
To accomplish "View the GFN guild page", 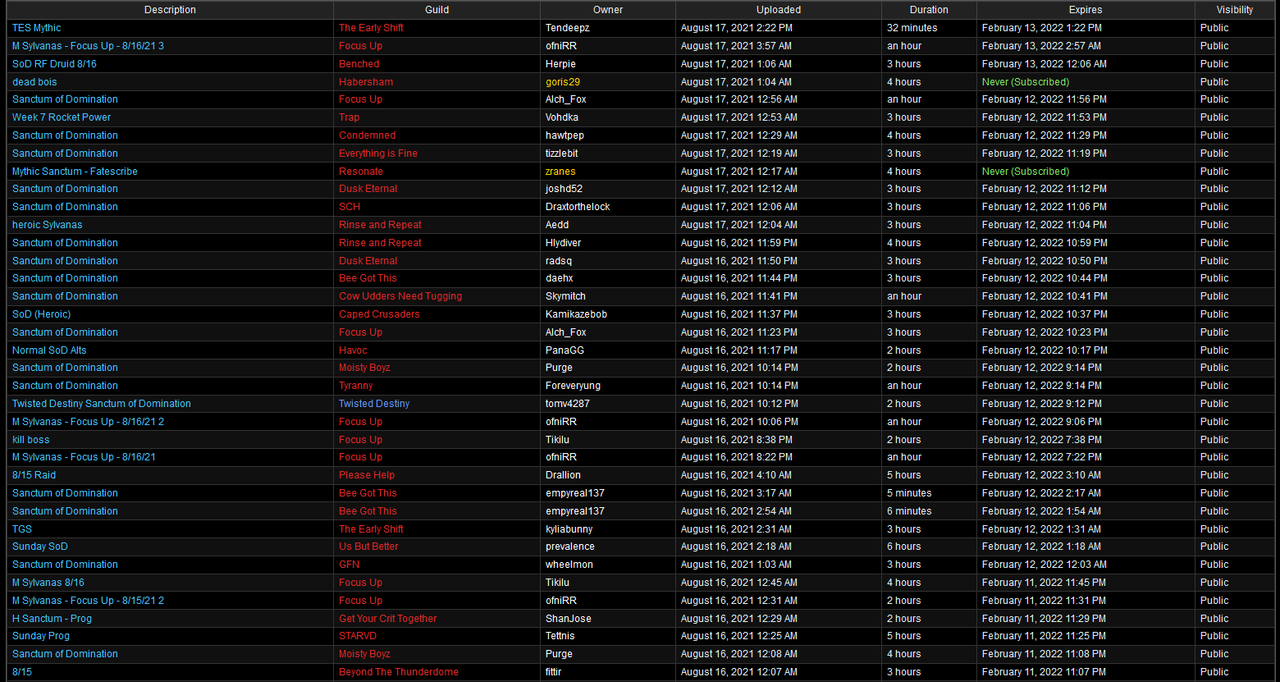I will point(349,565).
